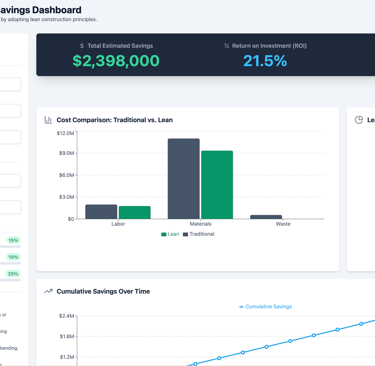Click the topmost input field in the left panel

pyautogui.click(x=10, y=84)
